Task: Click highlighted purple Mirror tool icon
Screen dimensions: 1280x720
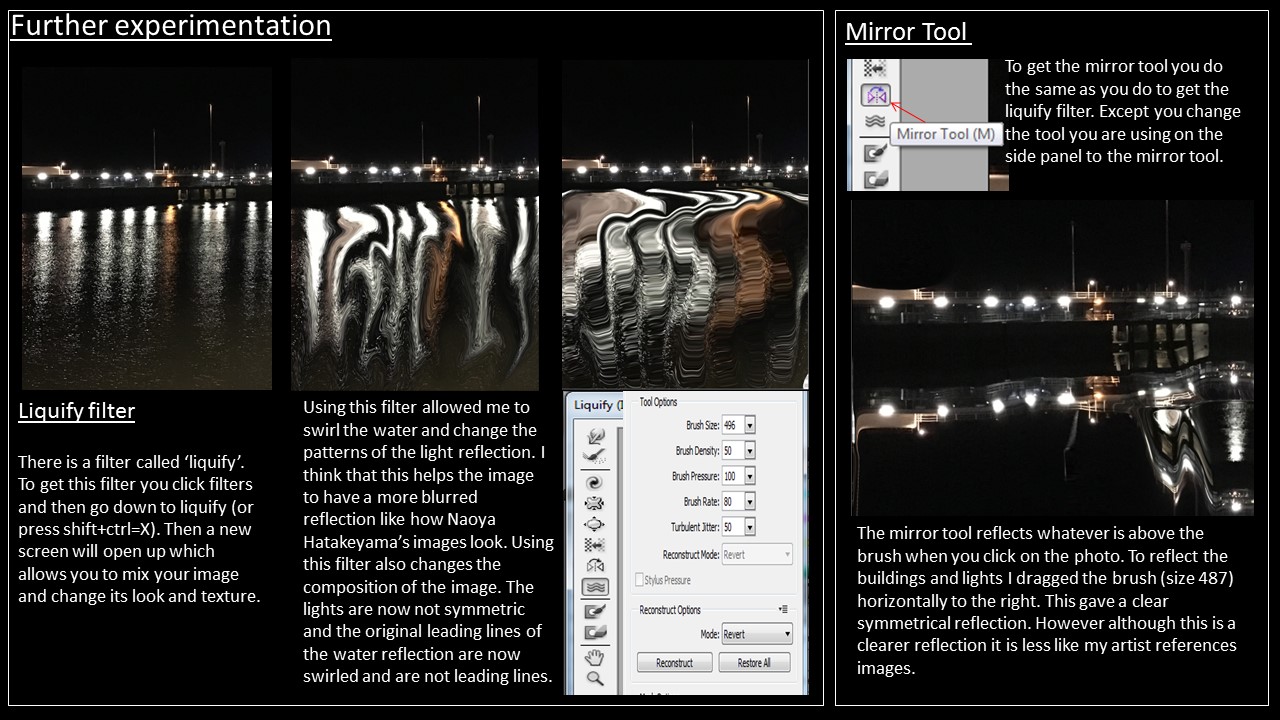Action: tap(876, 95)
